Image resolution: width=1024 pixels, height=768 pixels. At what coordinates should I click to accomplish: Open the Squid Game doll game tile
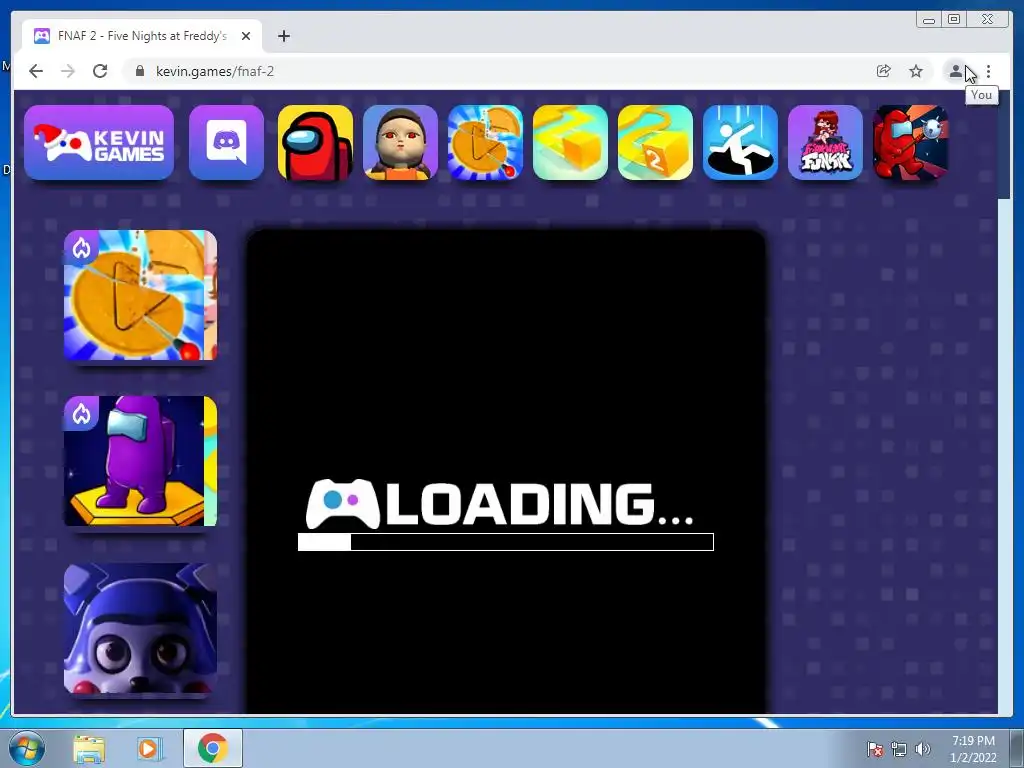400,142
